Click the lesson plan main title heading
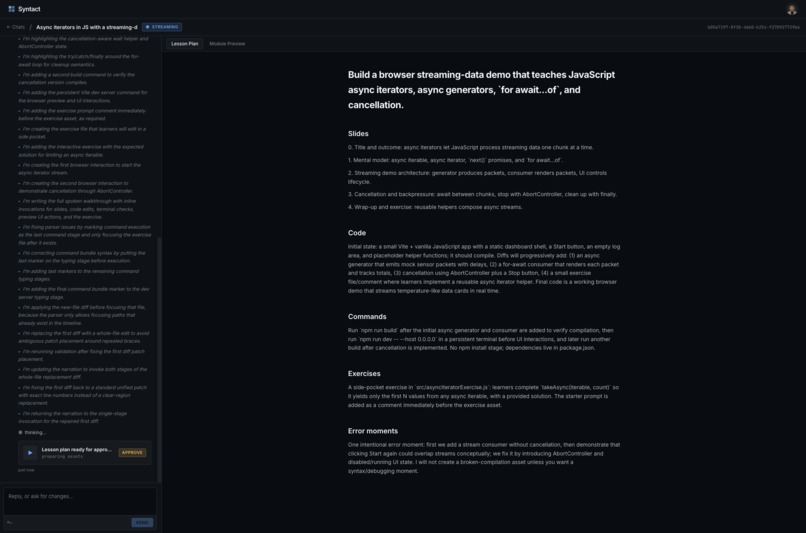Viewport: 806px width, 533px height. tap(482, 90)
